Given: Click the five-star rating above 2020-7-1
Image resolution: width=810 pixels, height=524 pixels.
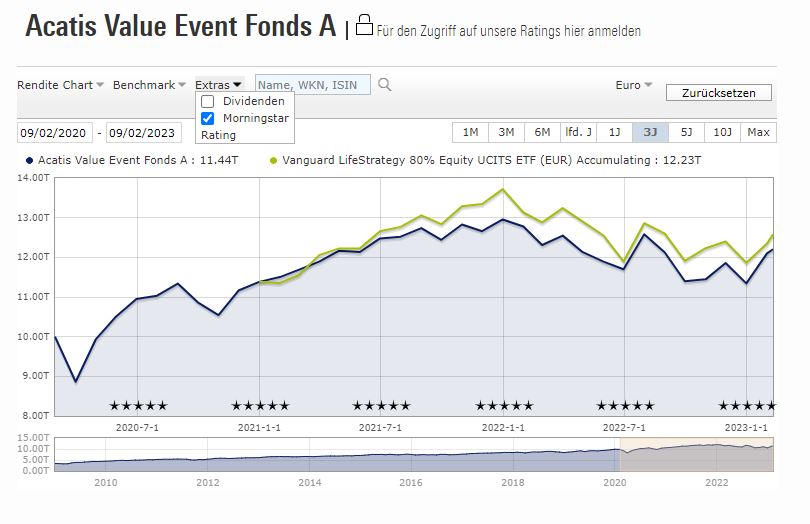Looking at the screenshot, I should tap(138, 406).
